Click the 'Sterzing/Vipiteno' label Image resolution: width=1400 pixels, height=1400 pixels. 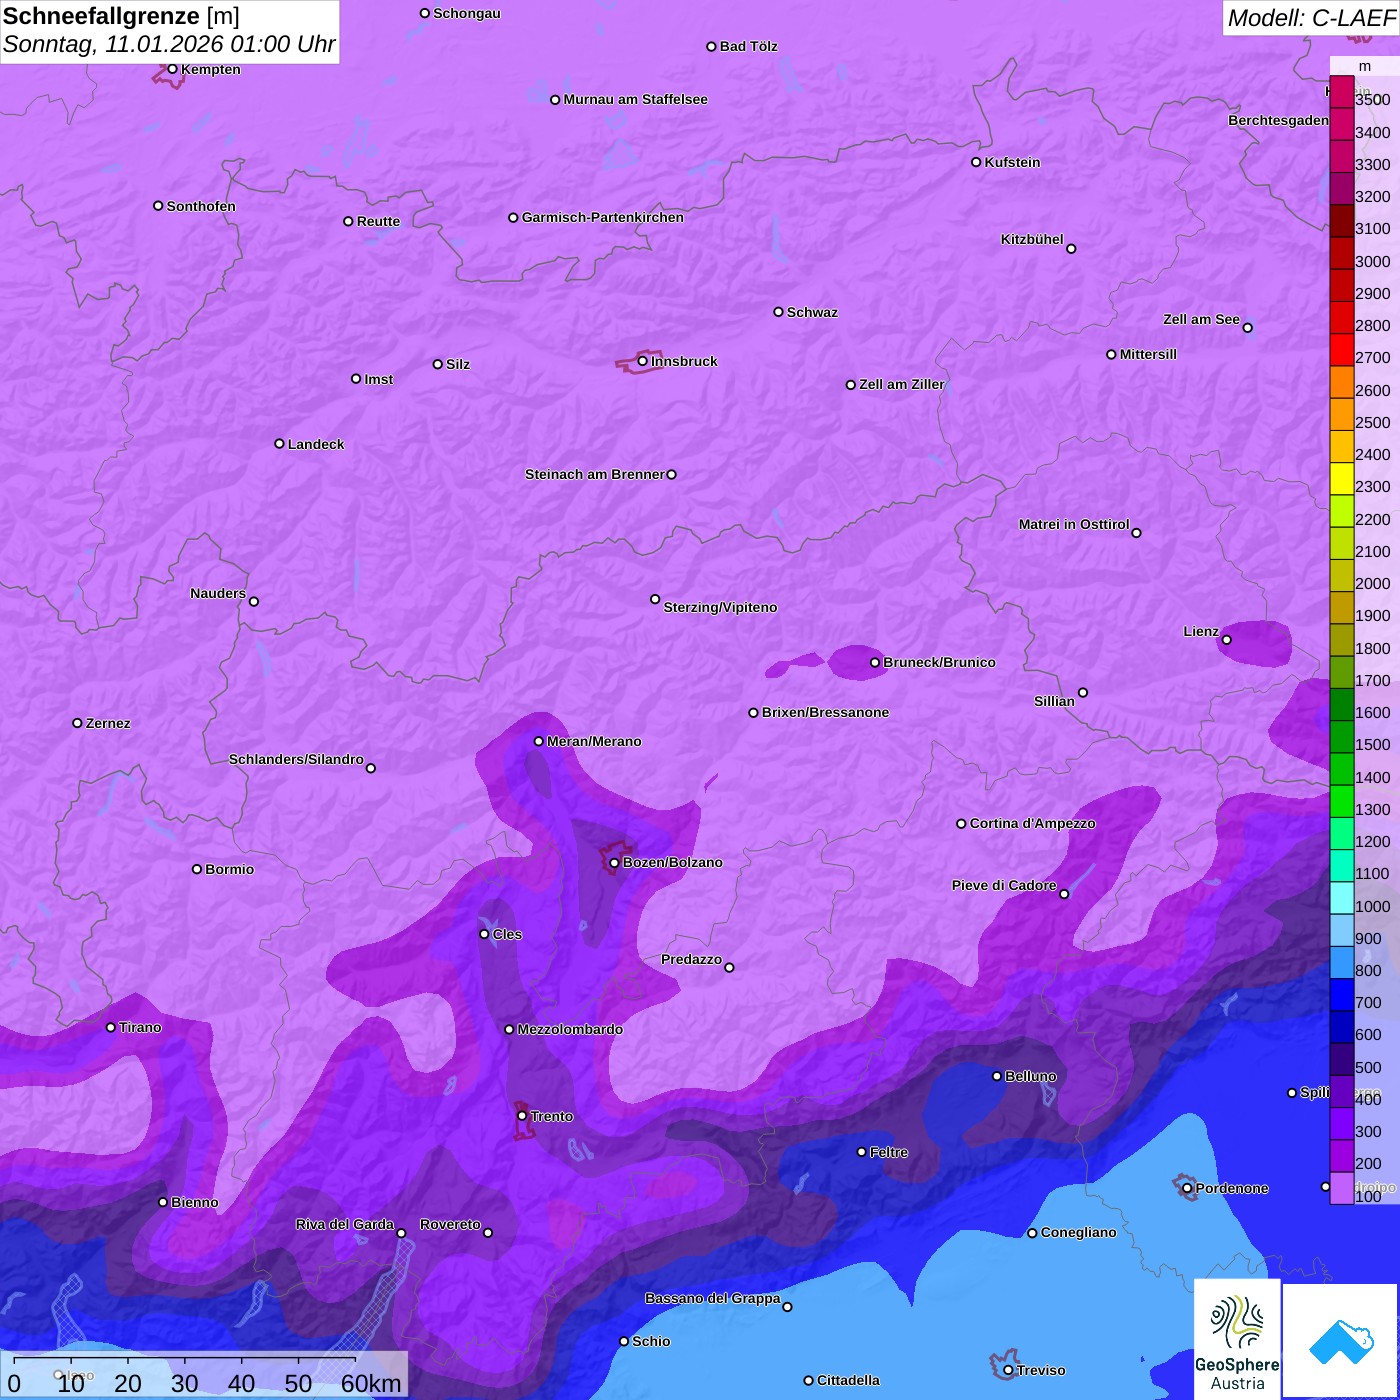[x=720, y=607]
